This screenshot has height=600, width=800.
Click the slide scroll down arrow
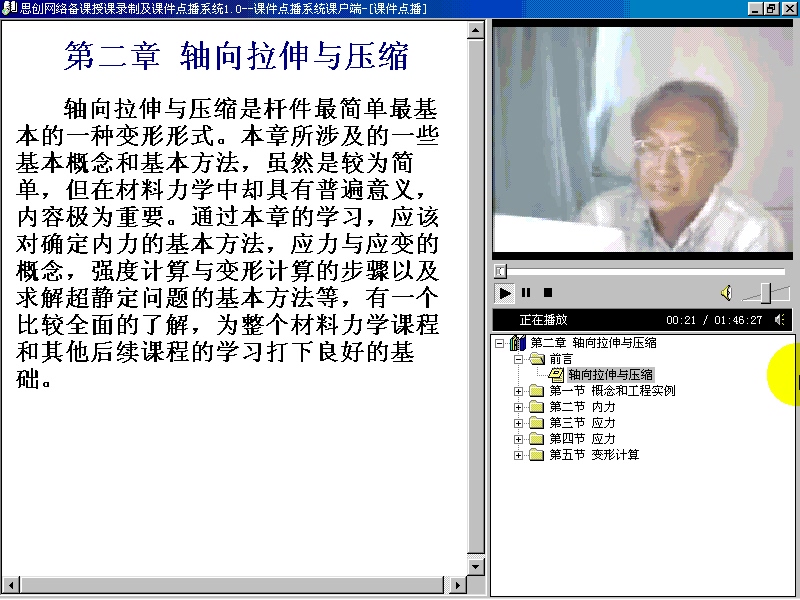(476, 566)
